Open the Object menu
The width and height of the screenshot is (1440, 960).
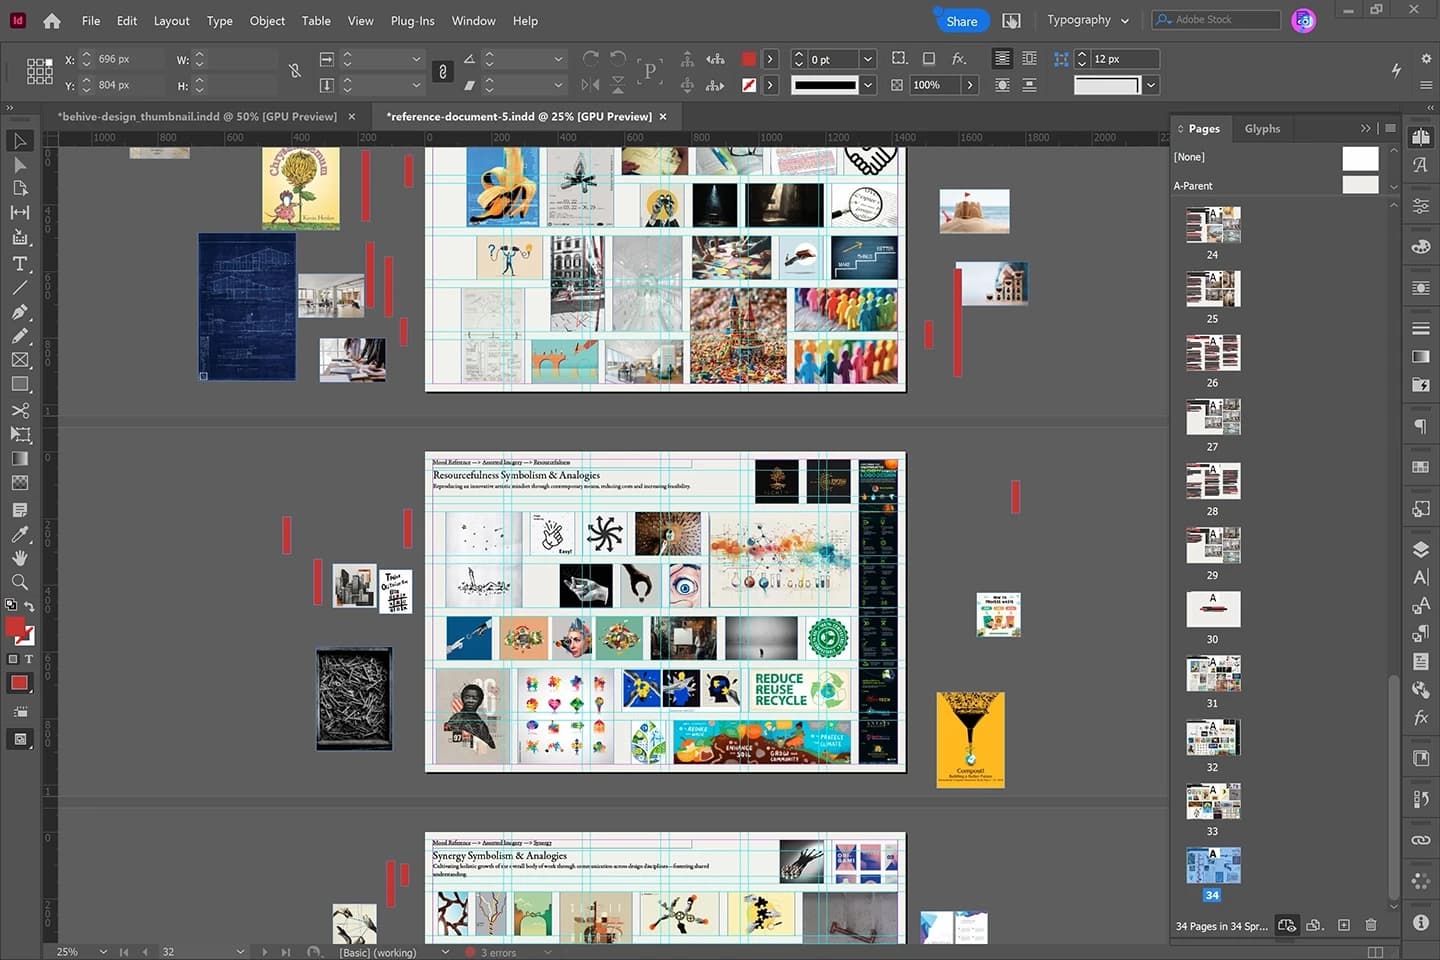point(267,20)
